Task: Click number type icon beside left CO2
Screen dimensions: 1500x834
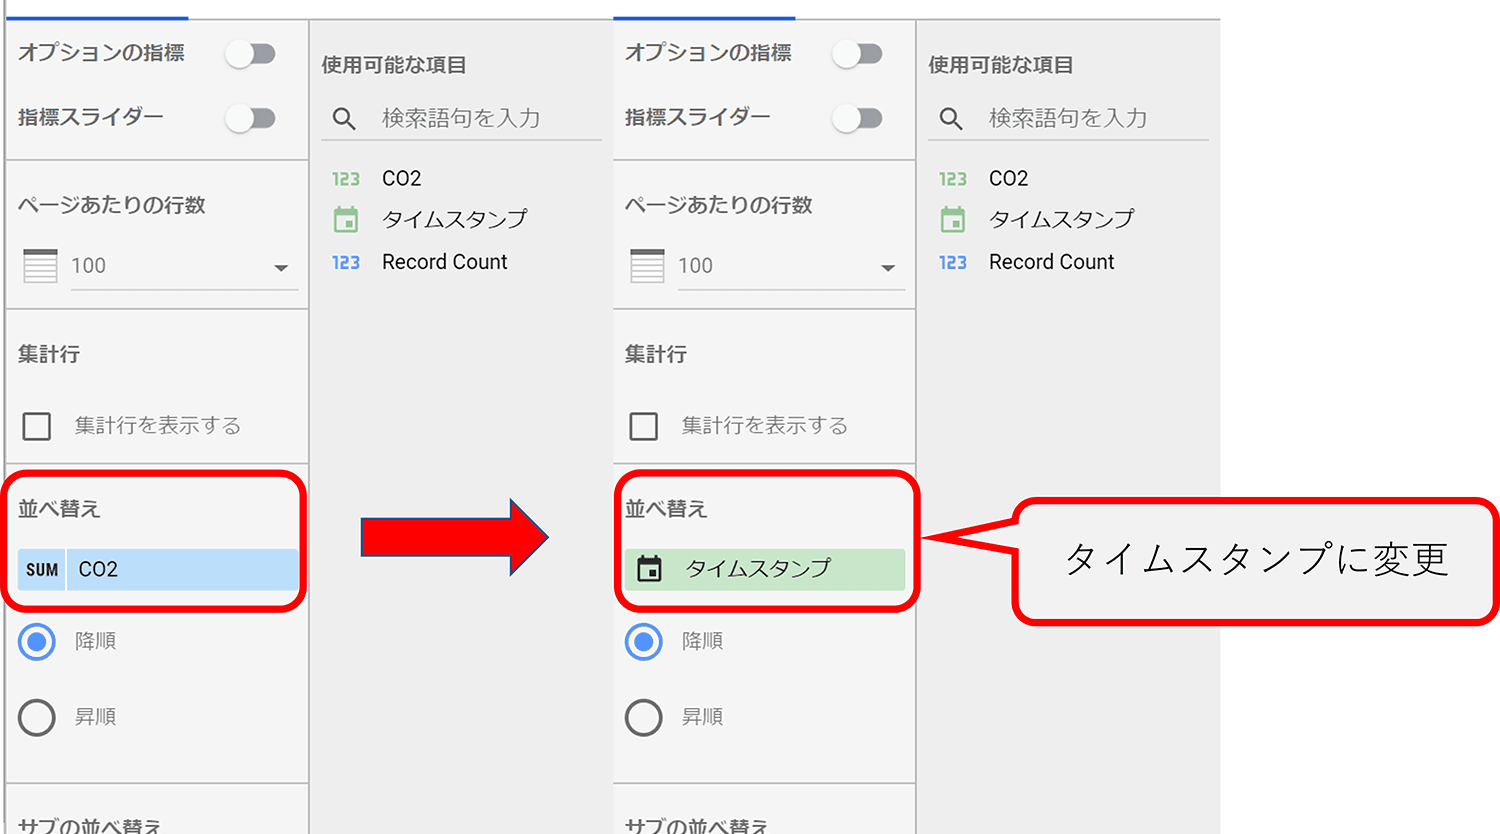Action: [x=346, y=179]
